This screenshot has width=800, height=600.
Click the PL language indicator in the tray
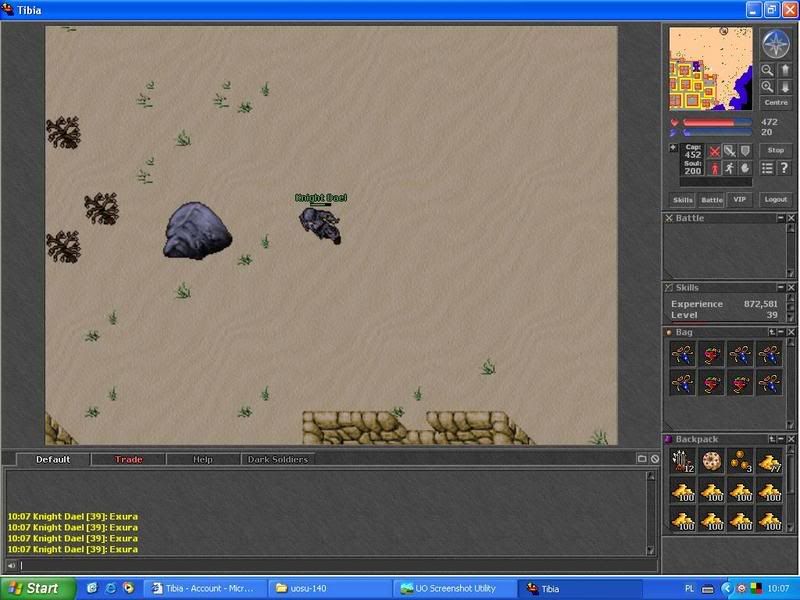point(689,589)
